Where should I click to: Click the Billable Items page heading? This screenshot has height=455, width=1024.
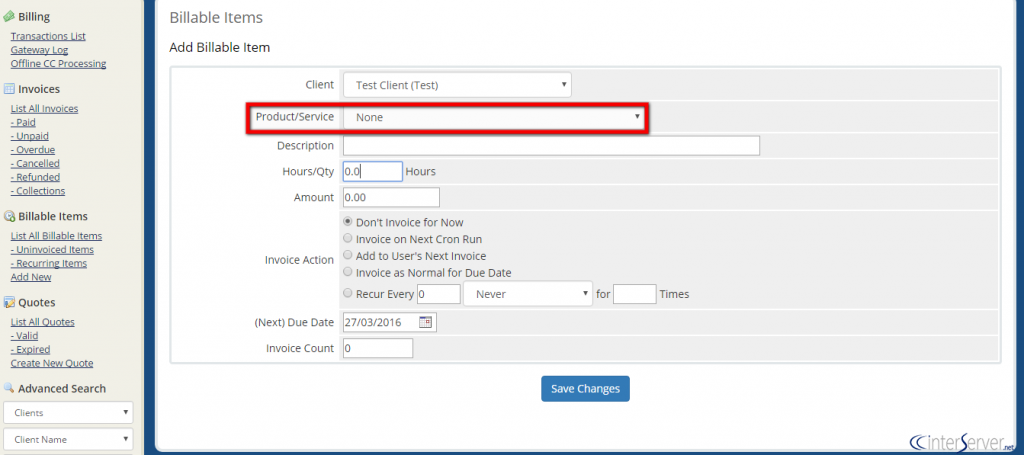(216, 18)
